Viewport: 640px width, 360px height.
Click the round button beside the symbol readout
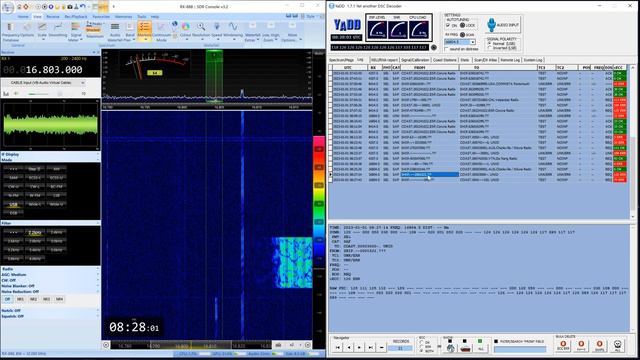pyautogui.click(x=434, y=48)
